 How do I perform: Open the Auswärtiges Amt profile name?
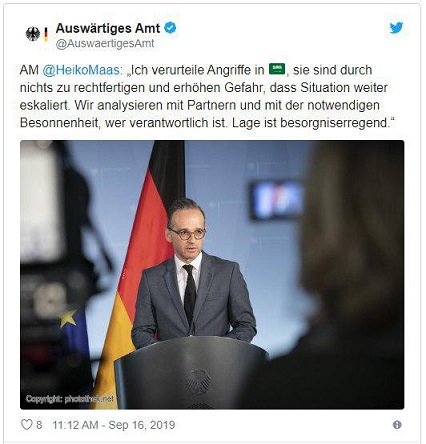108,28
